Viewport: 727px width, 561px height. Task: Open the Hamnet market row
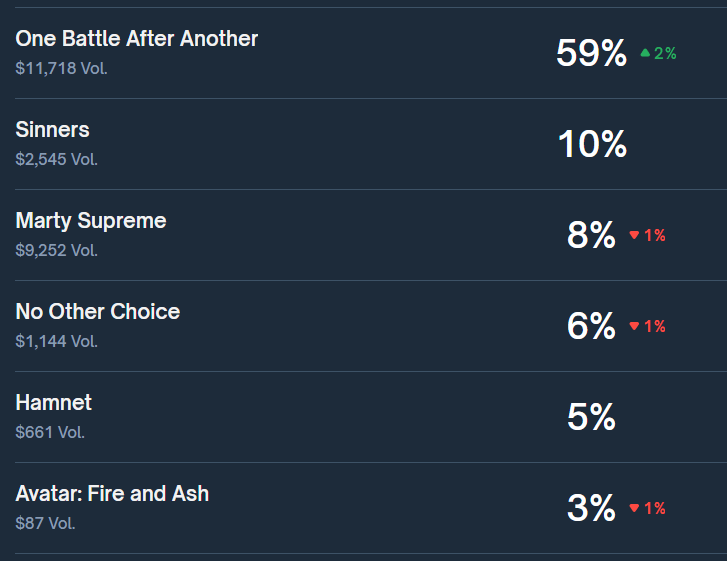click(54, 403)
